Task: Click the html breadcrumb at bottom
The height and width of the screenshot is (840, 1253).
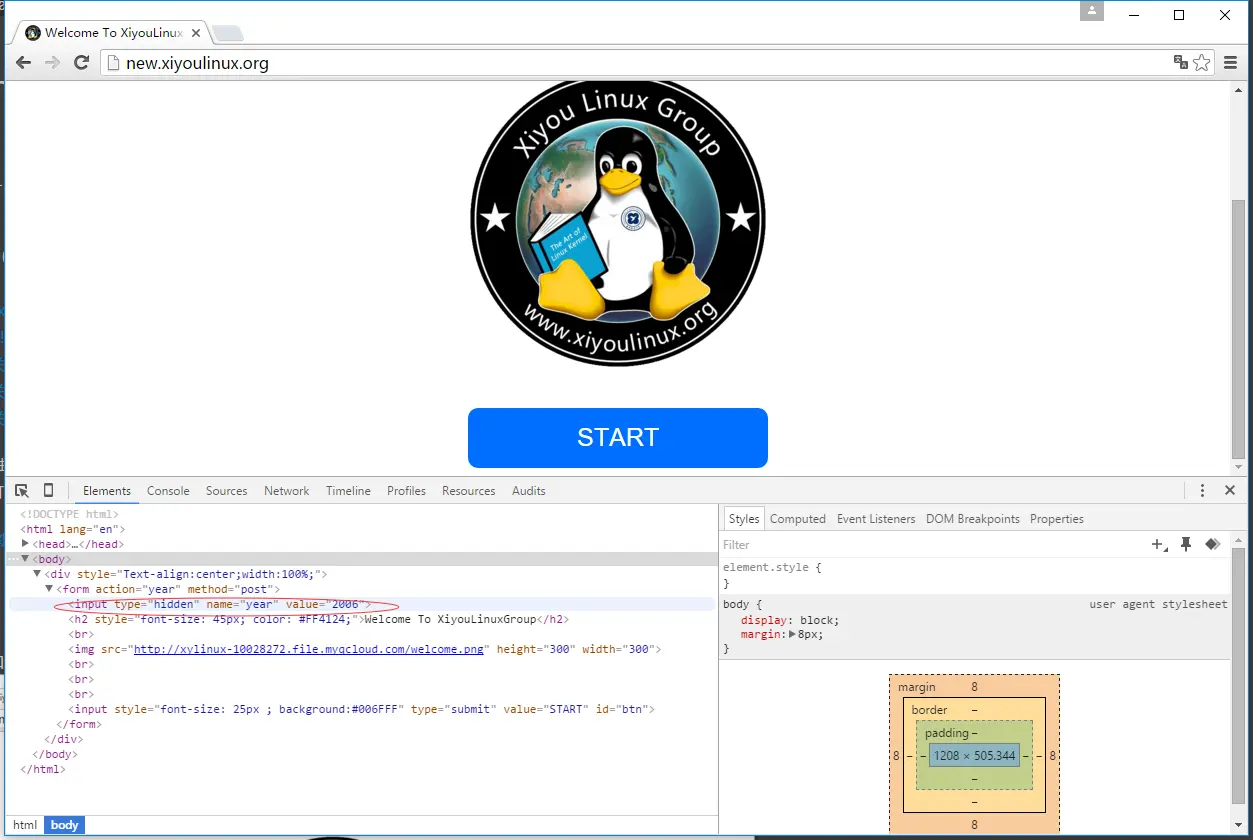Action: [25, 825]
